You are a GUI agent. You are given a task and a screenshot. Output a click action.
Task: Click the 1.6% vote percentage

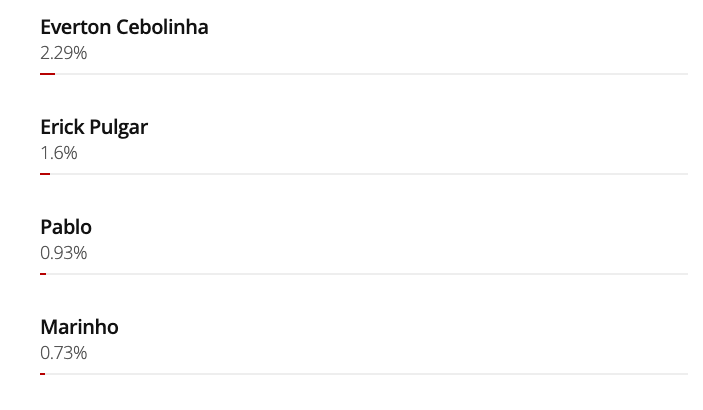pyautogui.click(x=59, y=153)
